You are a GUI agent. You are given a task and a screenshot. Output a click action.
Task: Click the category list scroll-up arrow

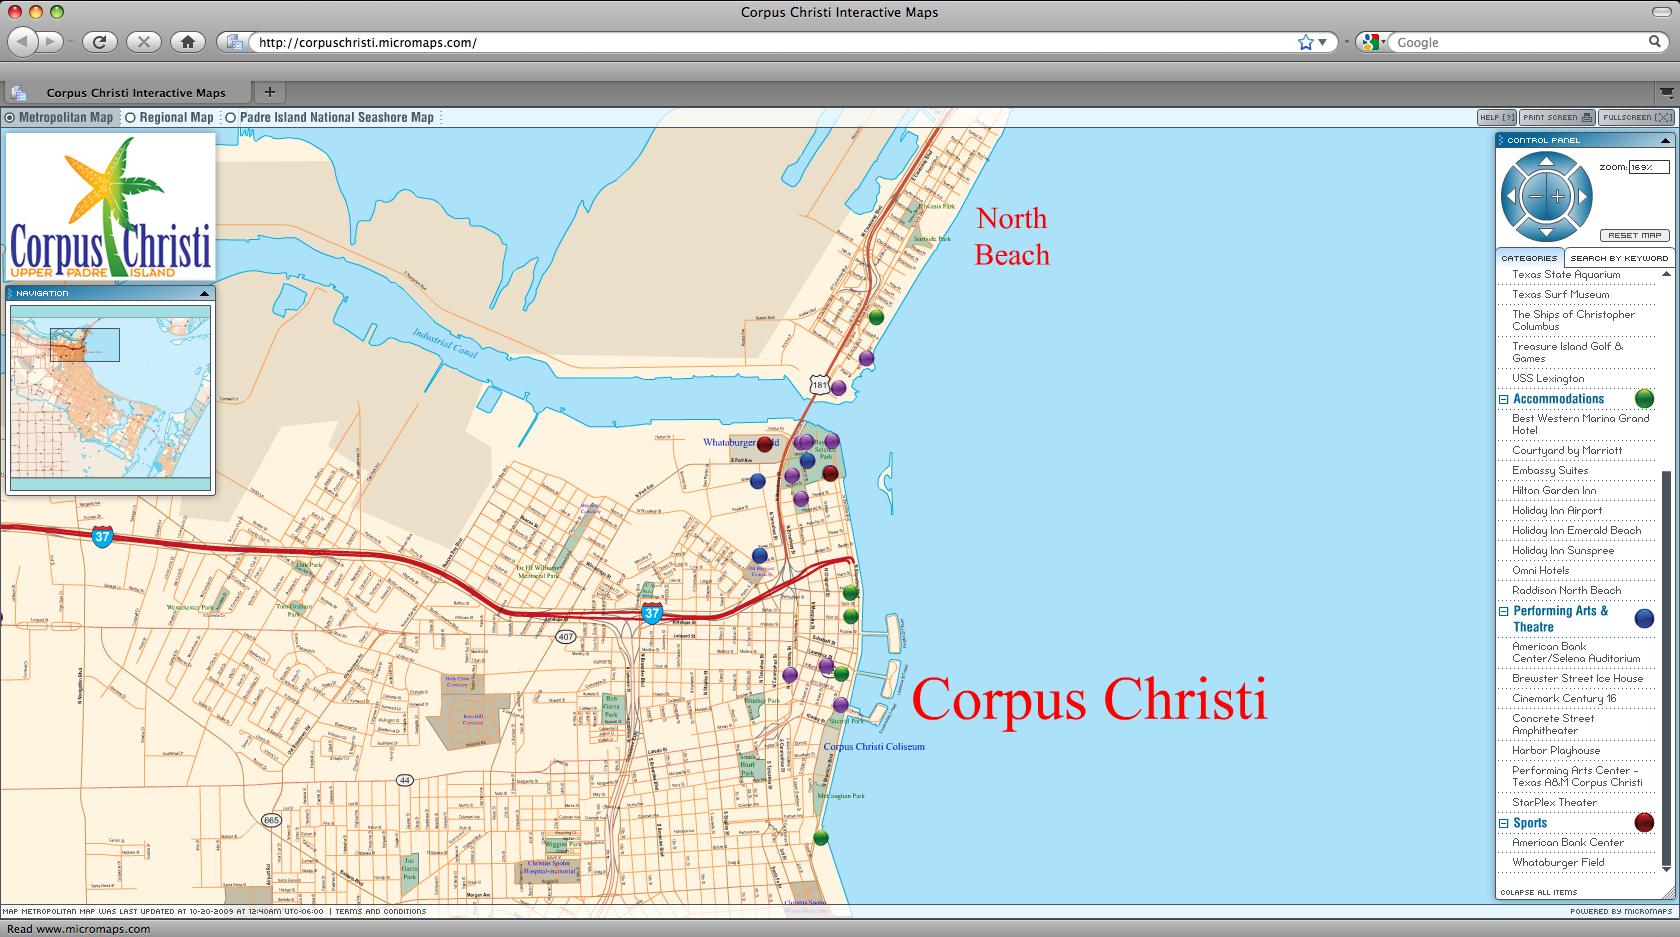pos(1665,274)
